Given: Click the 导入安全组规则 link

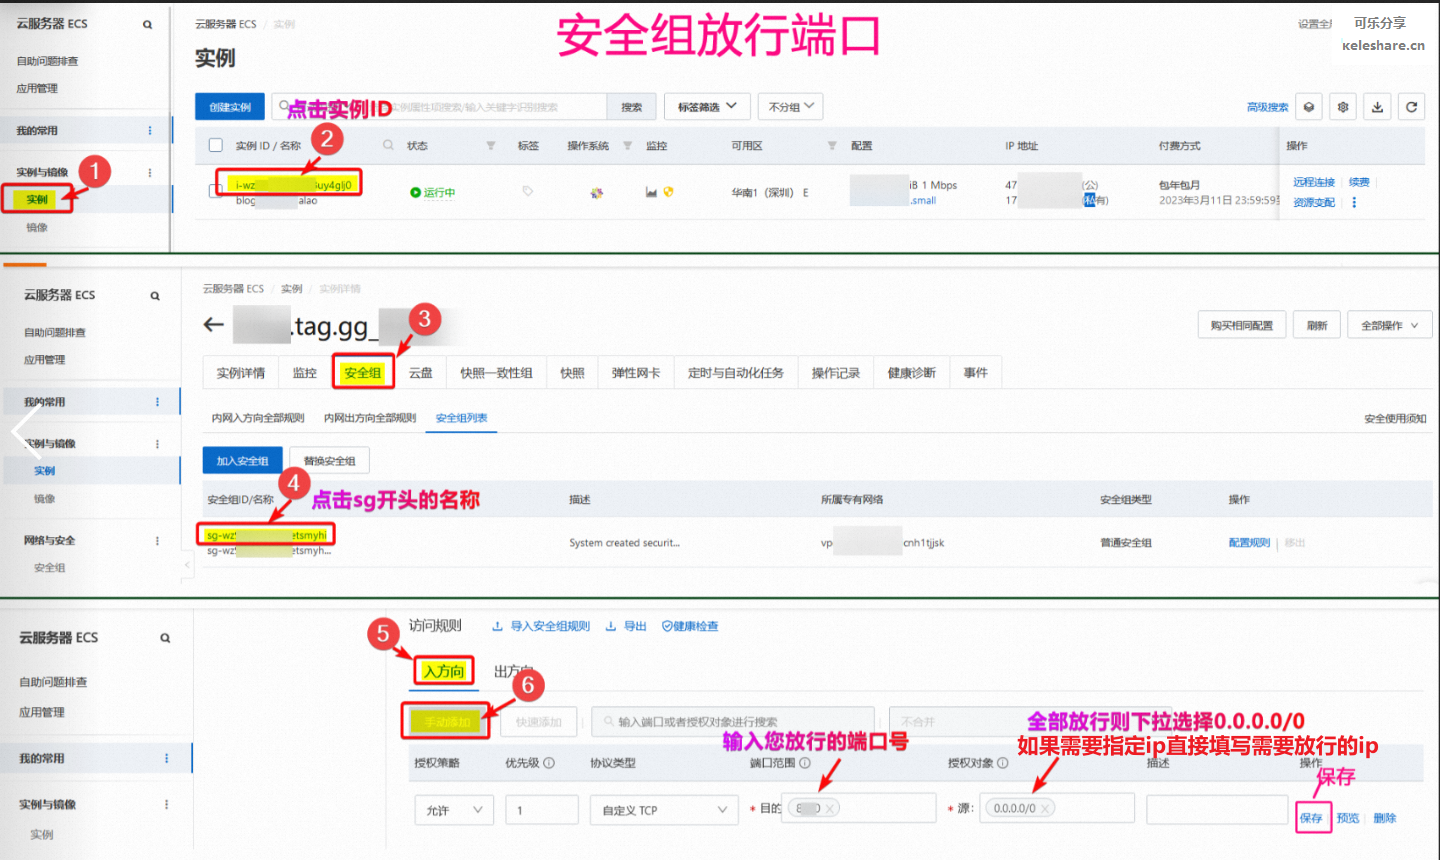Looking at the screenshot, I should [541, 627].
